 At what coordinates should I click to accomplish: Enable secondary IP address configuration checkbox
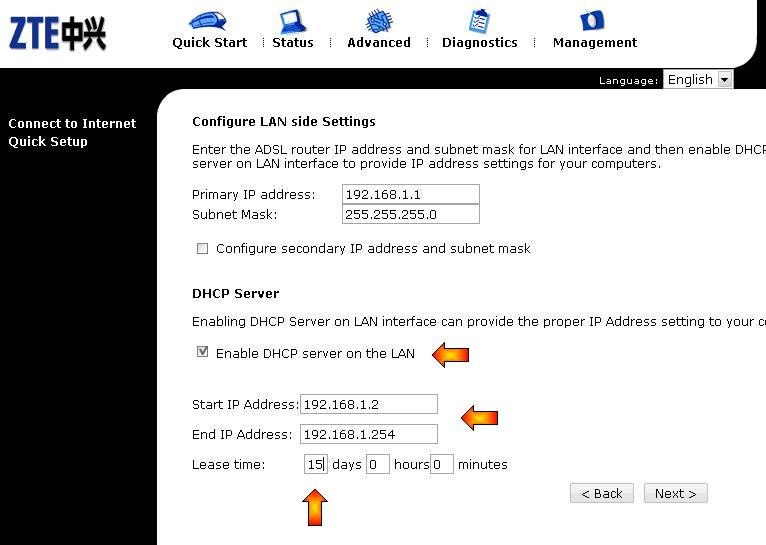point(202,249)
